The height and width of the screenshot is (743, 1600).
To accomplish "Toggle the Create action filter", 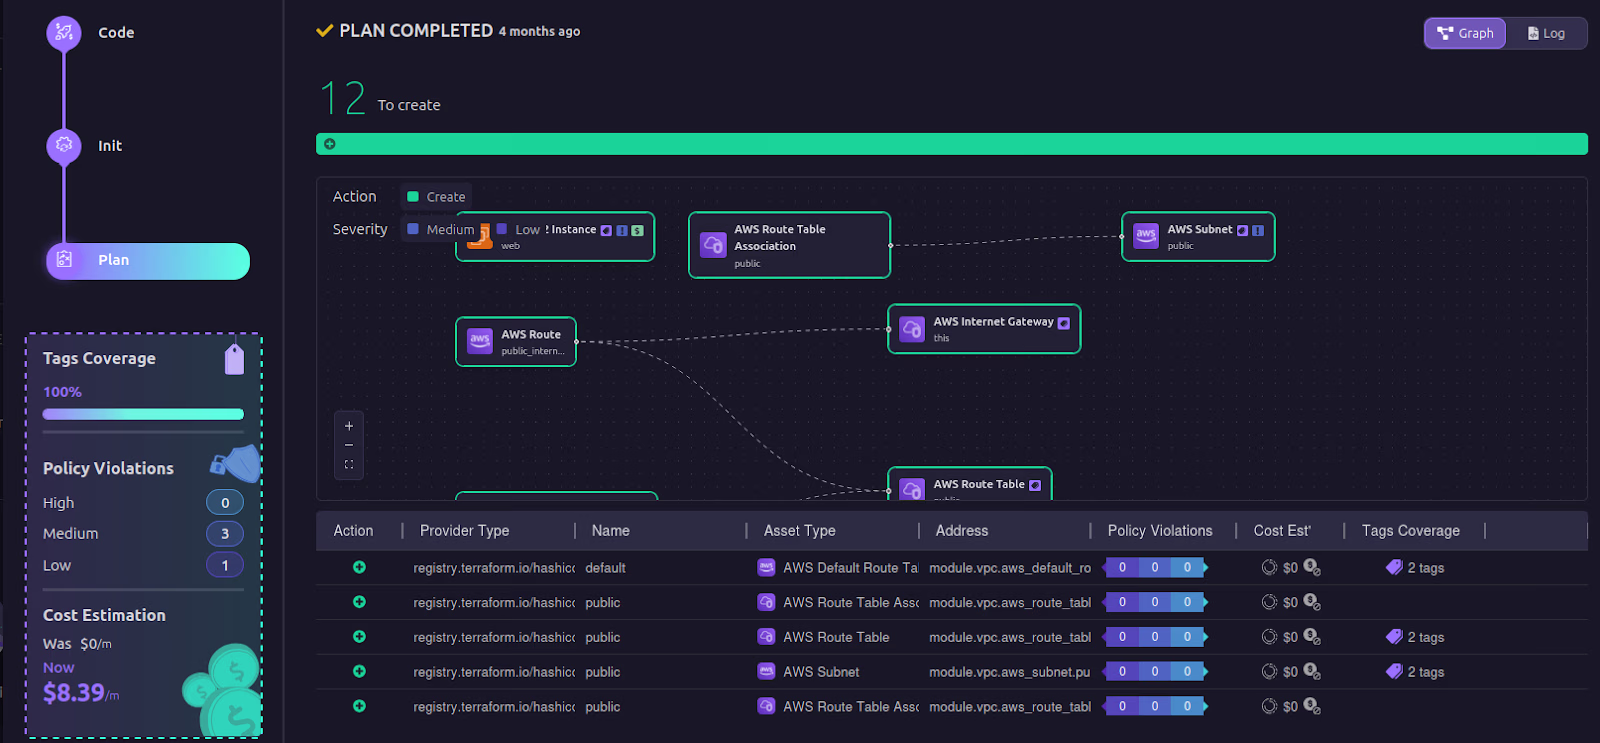I will (x=436, y=197).
